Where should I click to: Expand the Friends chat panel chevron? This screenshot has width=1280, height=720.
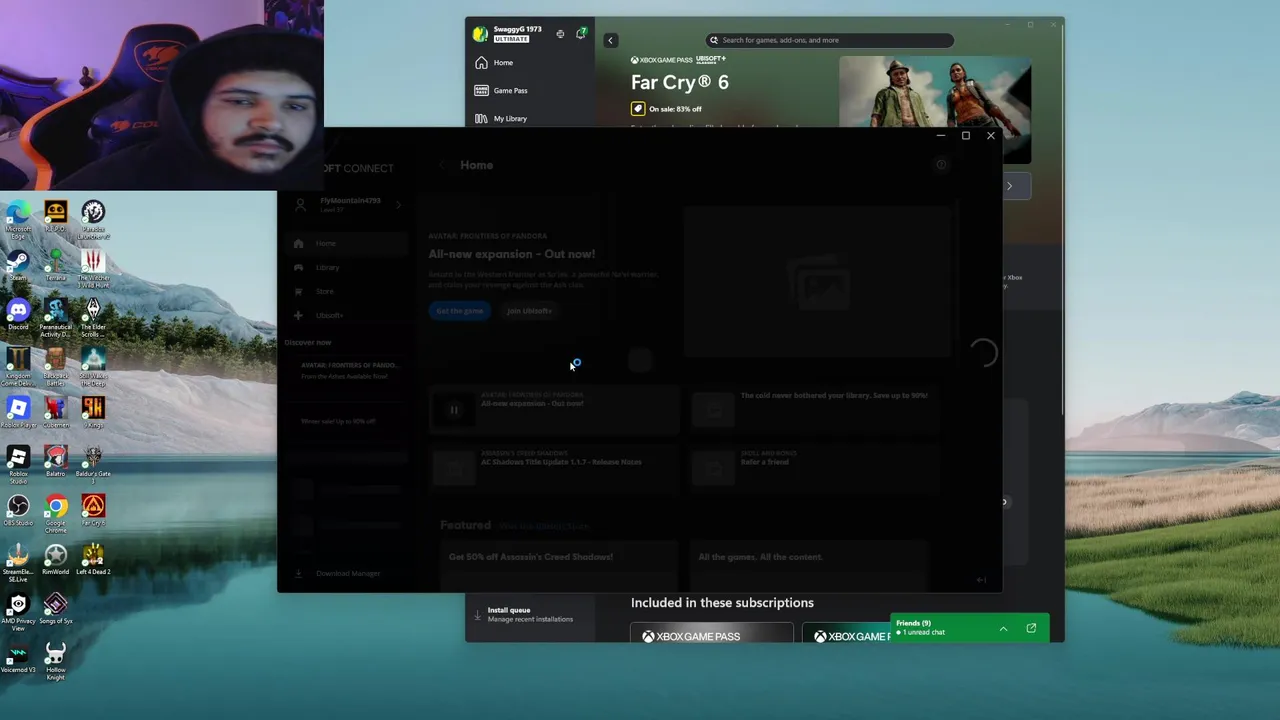1003,629
